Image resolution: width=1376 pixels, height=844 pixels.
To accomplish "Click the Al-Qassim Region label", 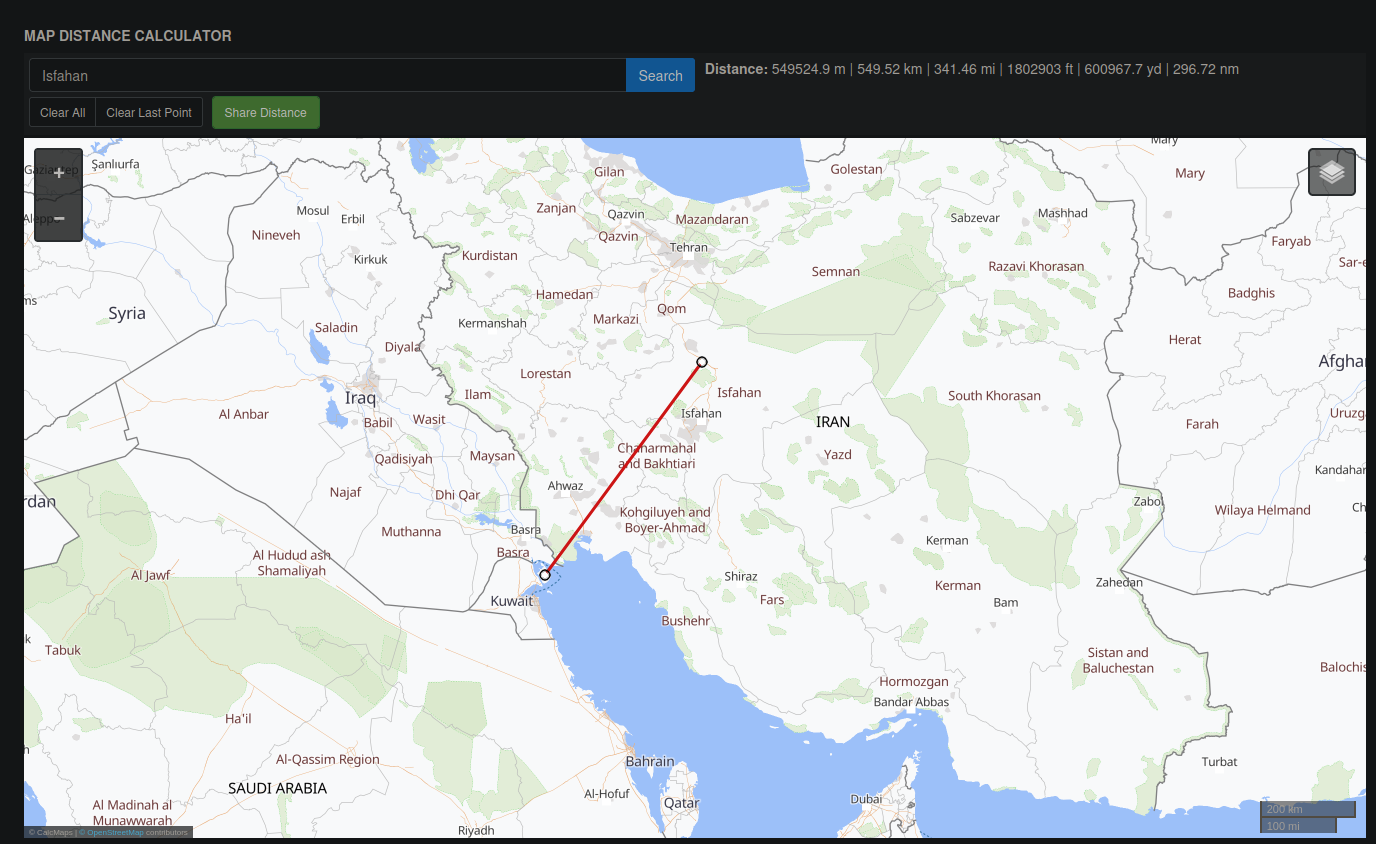I will coord(328,759).
